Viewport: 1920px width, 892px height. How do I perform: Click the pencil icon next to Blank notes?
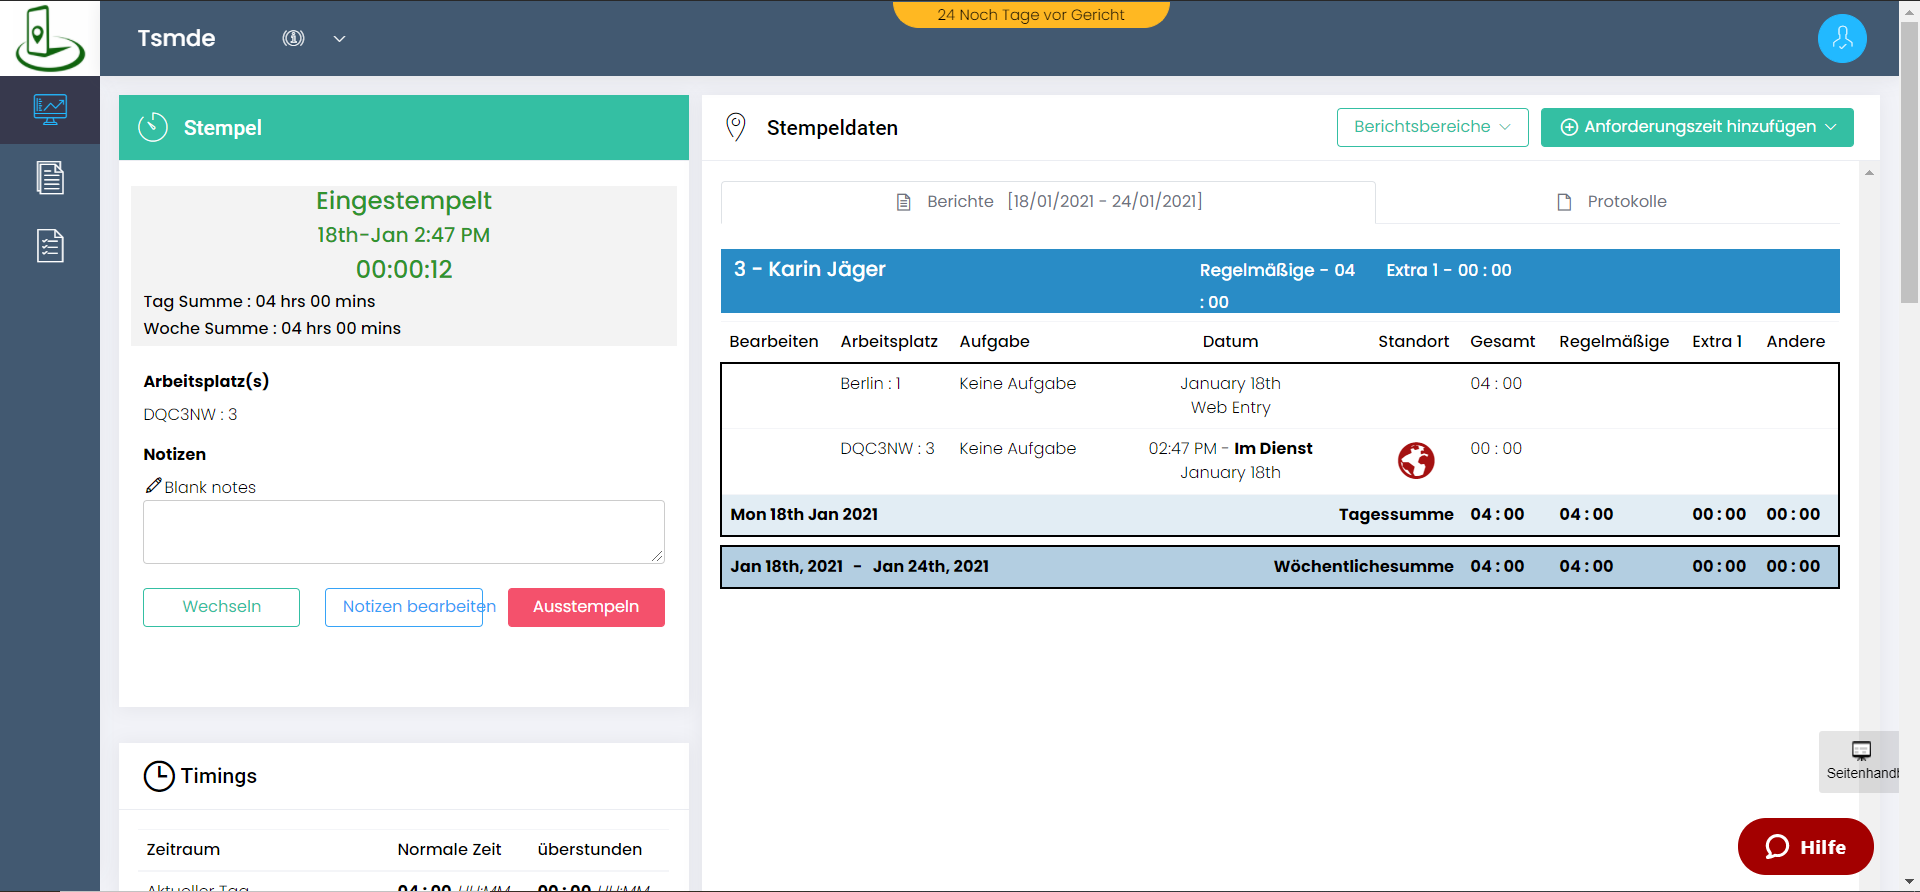[x=153, y=486]
